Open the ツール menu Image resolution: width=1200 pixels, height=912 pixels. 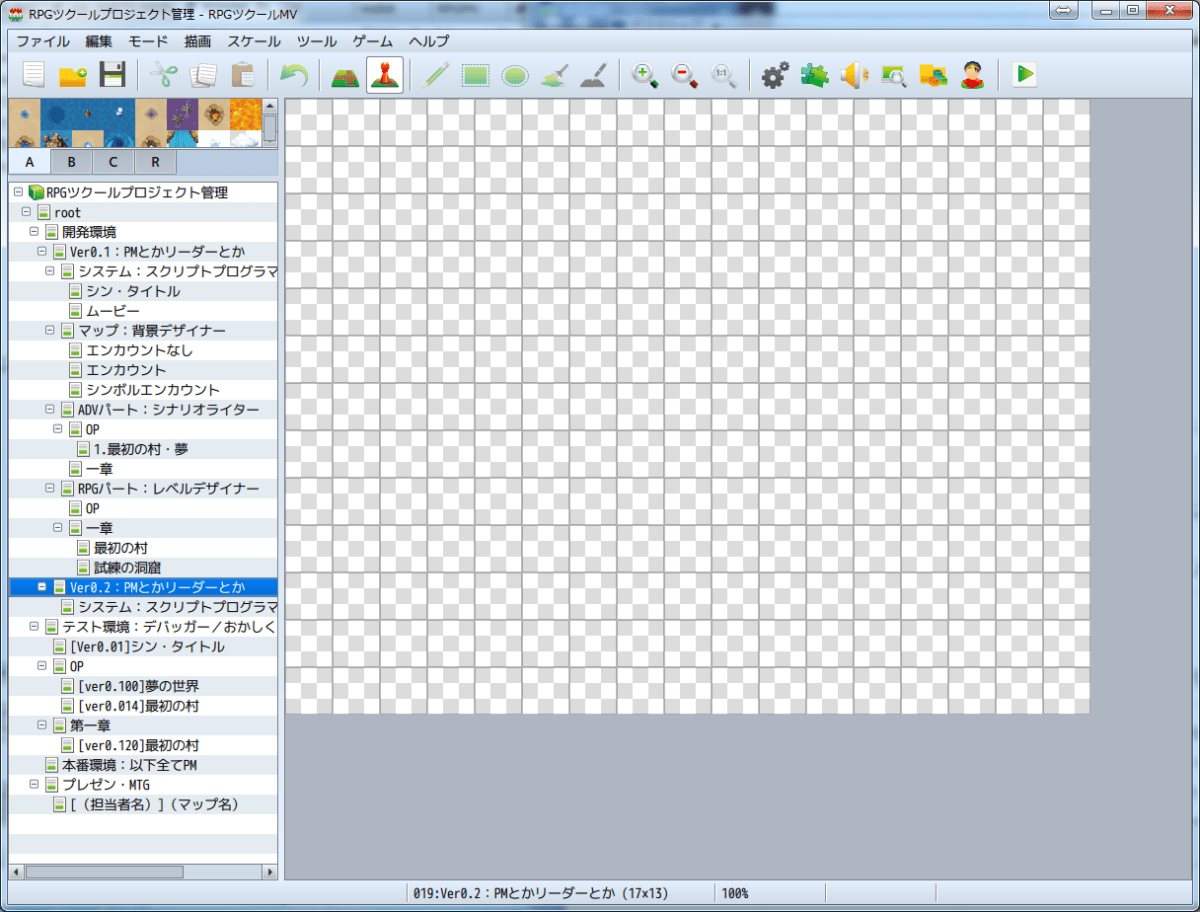[317, 41]
